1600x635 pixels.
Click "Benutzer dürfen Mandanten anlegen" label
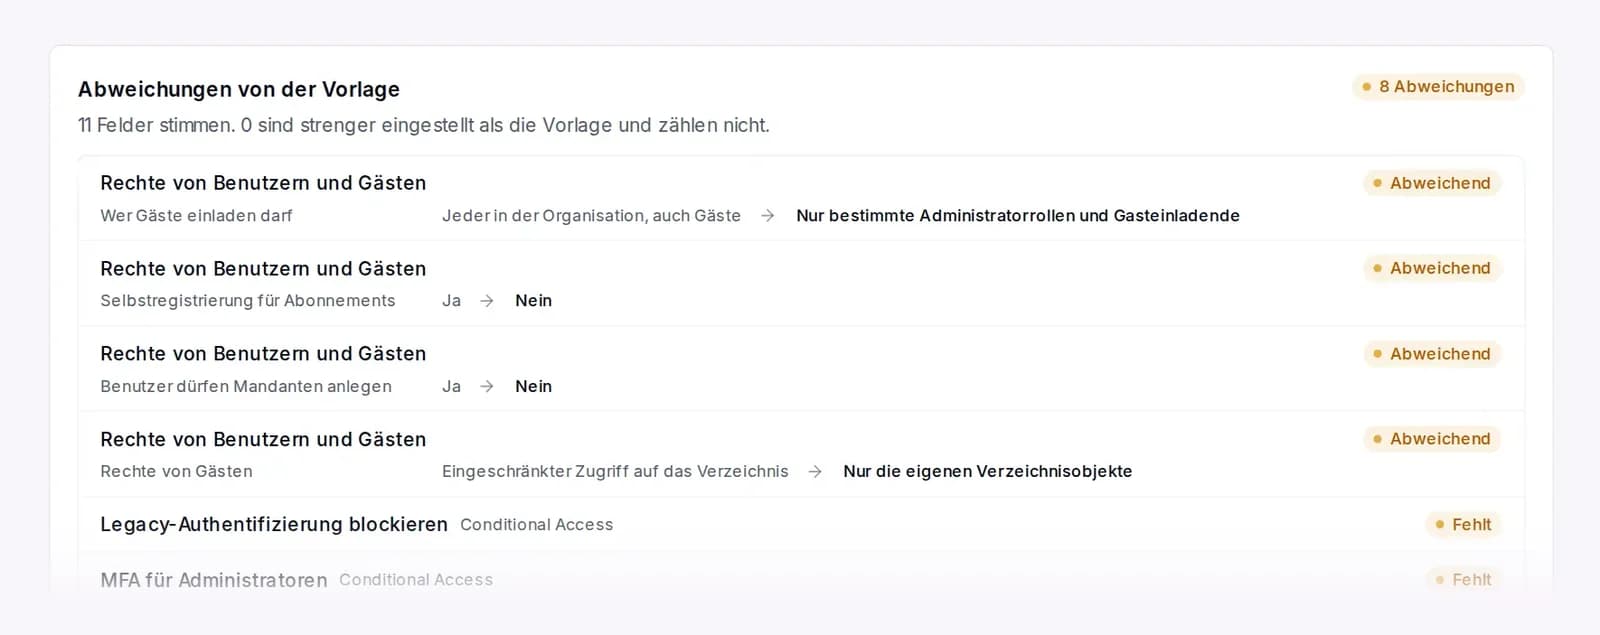click(x=246, y=386)
